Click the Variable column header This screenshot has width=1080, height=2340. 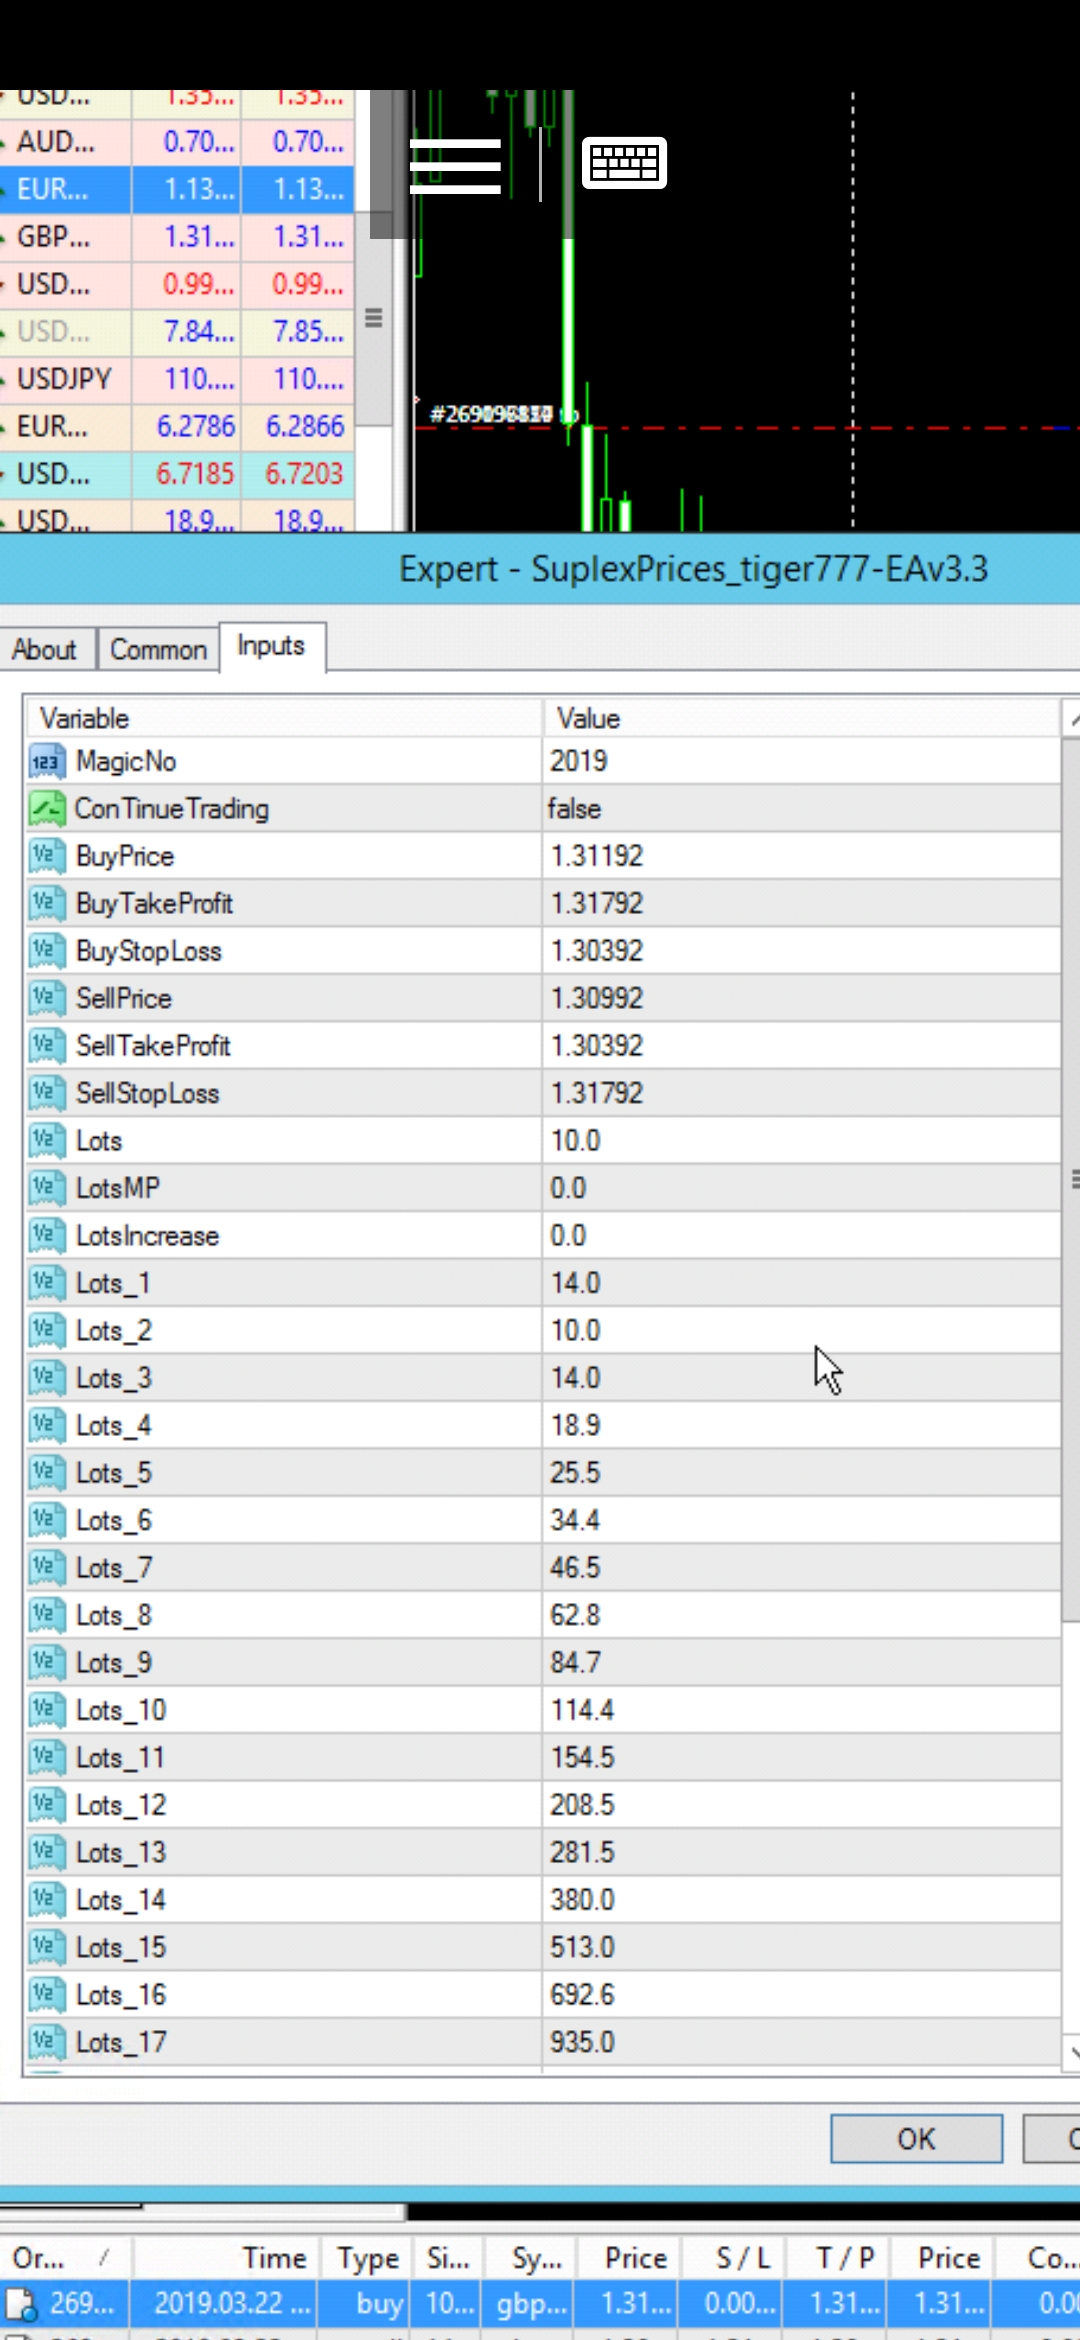click(x=84, y=719)
